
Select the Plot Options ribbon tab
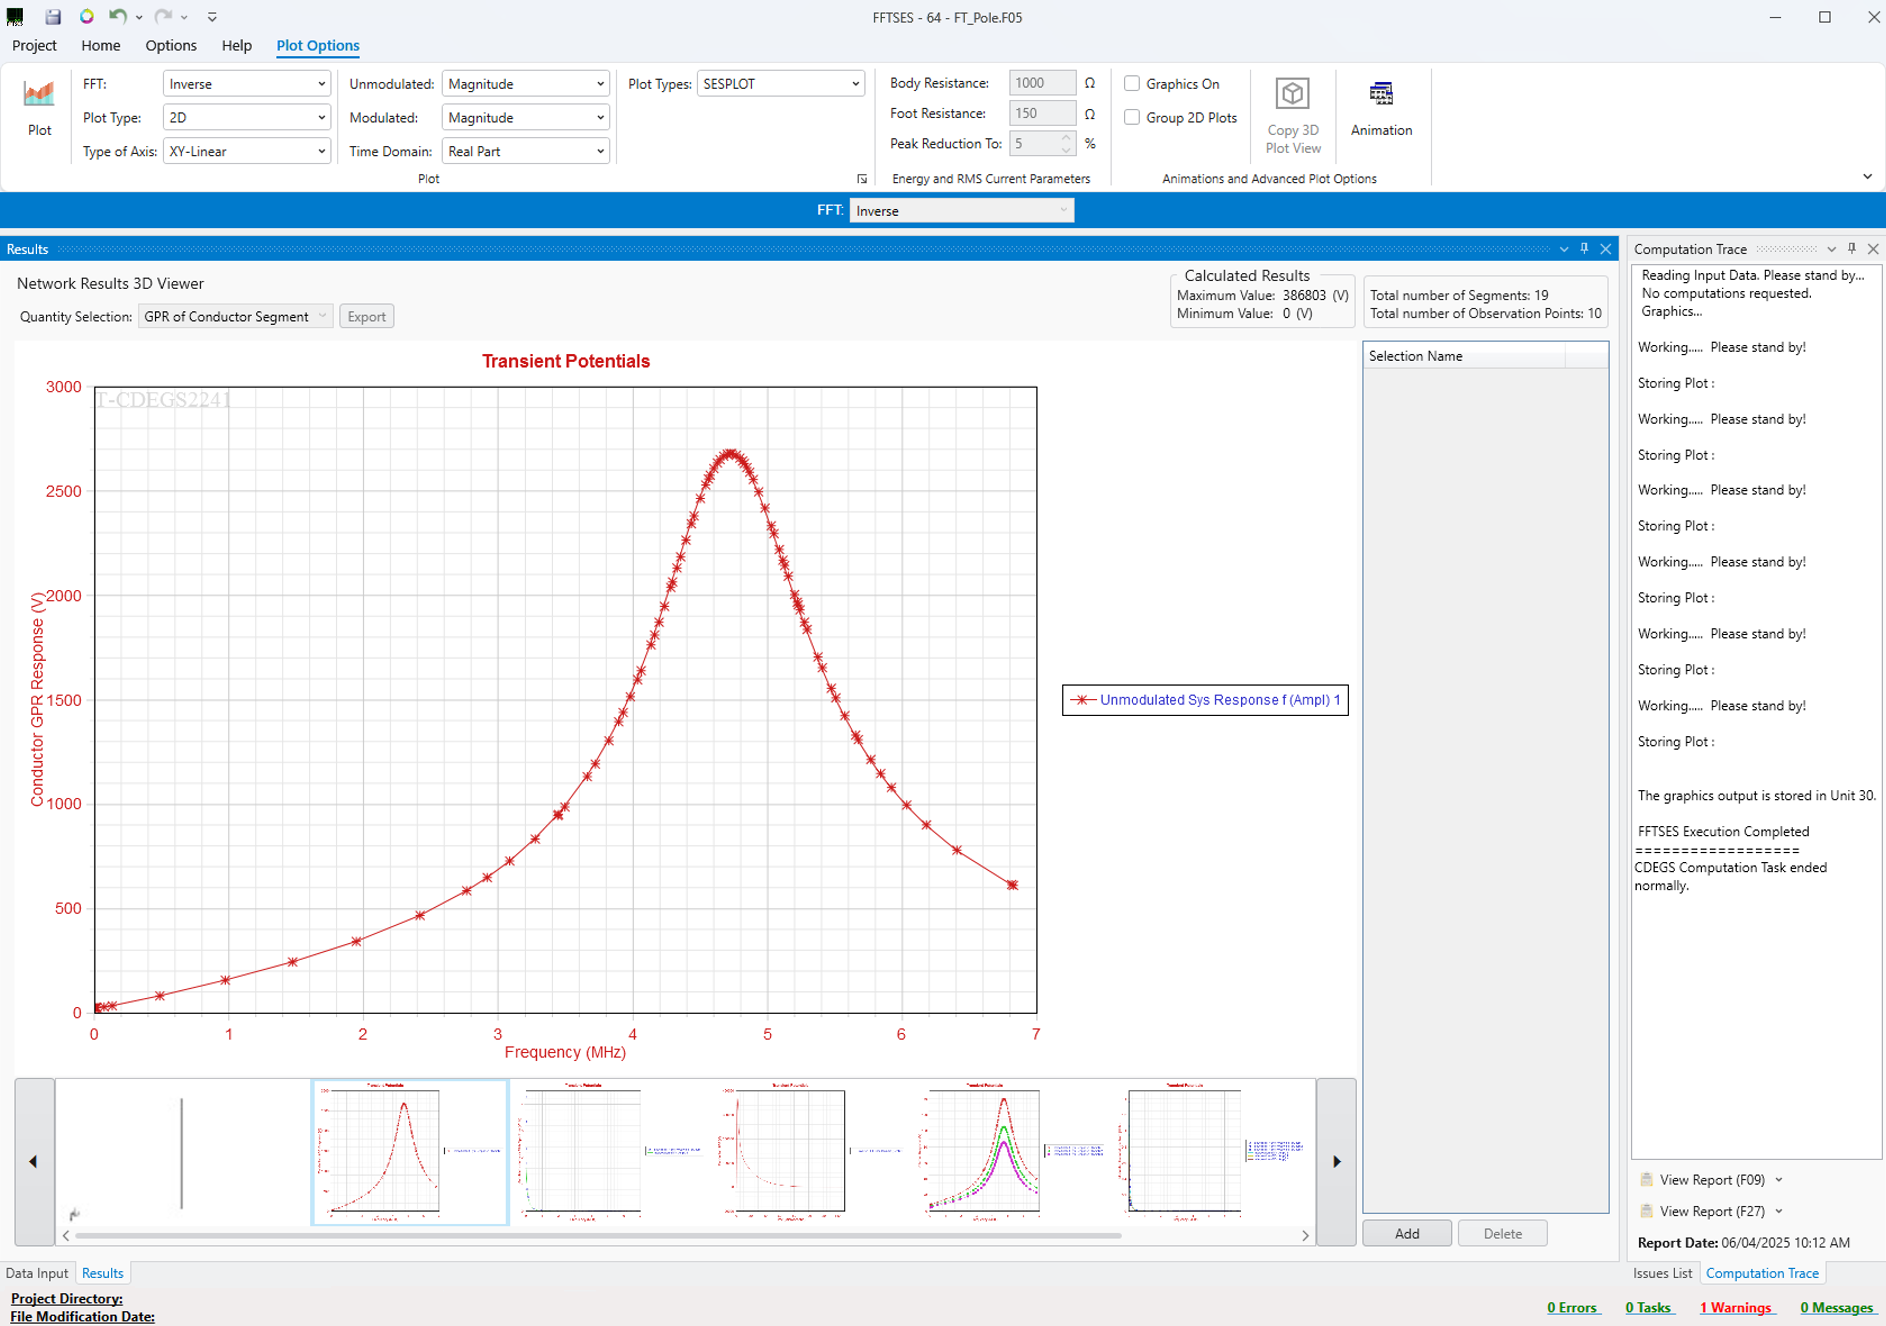(318, 45)
